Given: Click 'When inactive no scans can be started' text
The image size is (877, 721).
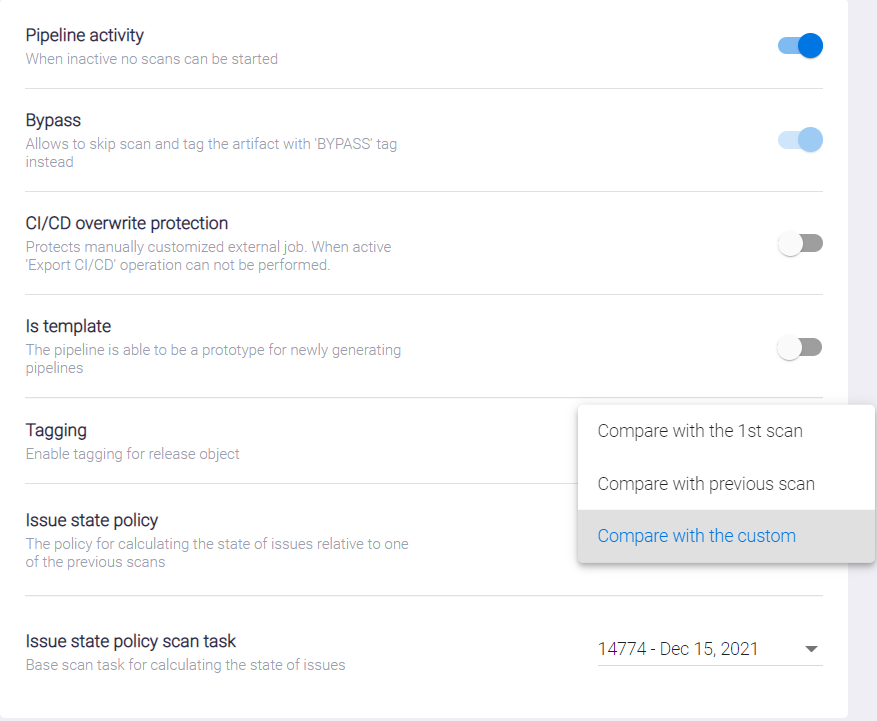Looking at the screenshot, I should pos(152,59).
